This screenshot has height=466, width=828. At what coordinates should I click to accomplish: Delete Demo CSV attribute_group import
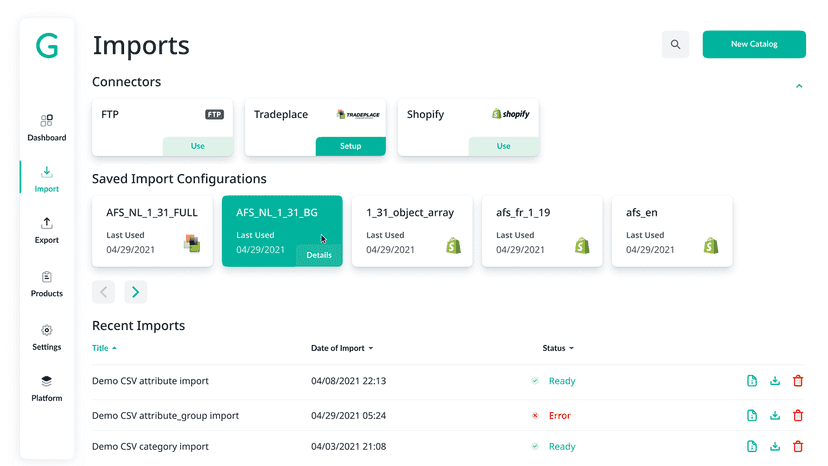click(798, 416)
